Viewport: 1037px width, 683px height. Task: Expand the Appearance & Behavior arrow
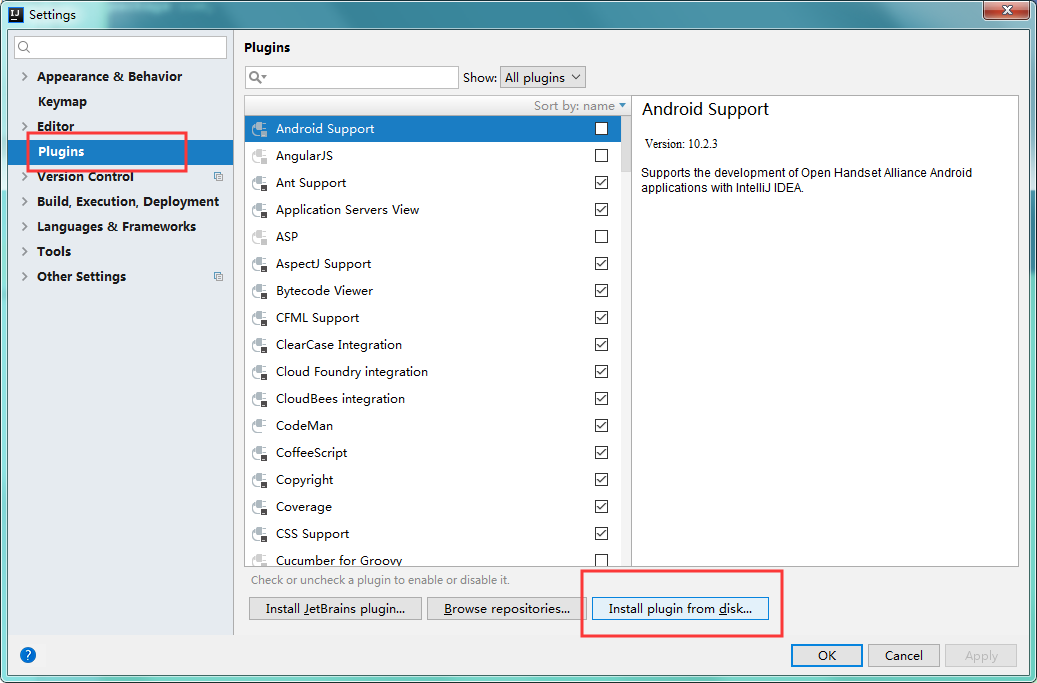(24, 77)
